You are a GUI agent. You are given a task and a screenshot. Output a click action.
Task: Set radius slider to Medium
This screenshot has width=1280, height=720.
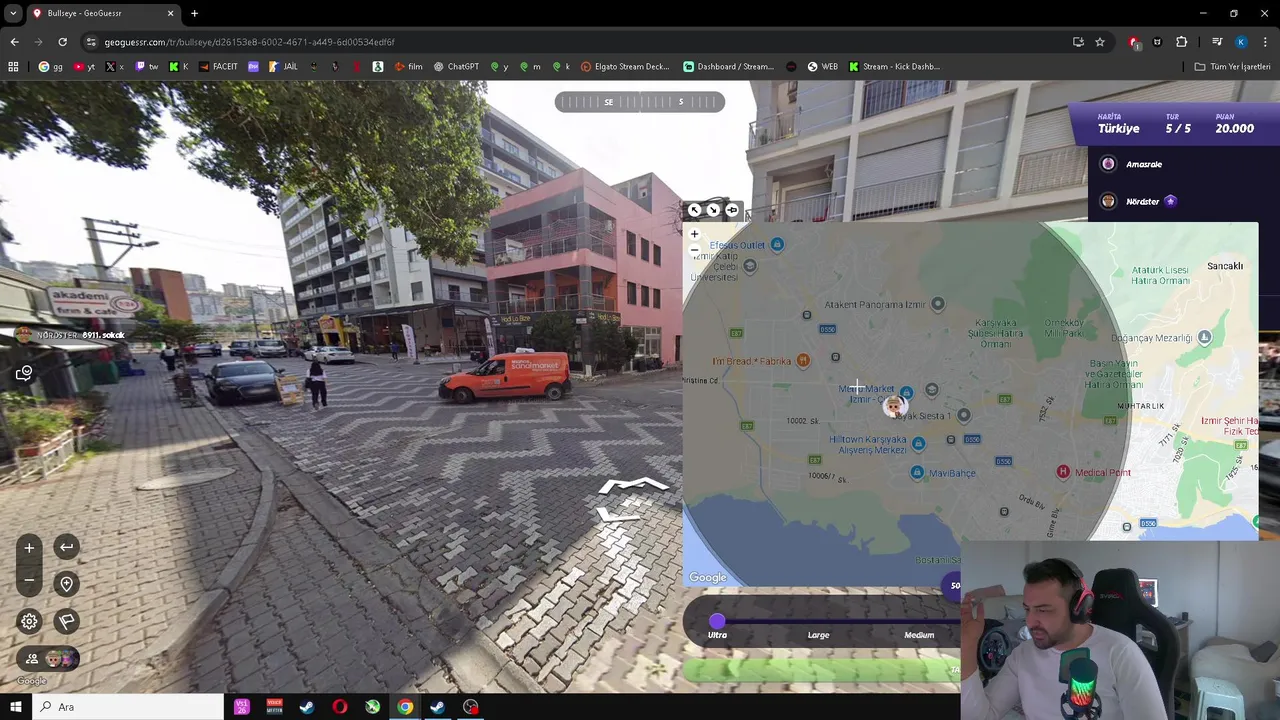919,635
